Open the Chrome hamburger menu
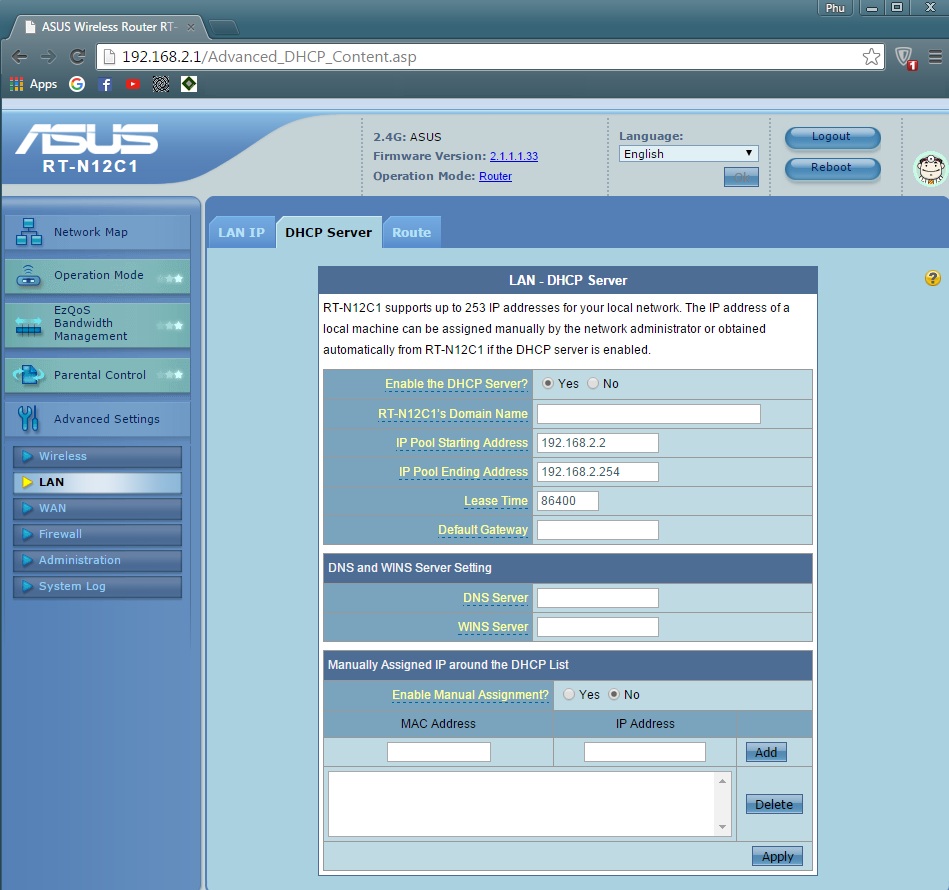This screenshot has width=949, height=890. (x=935, y=57)
